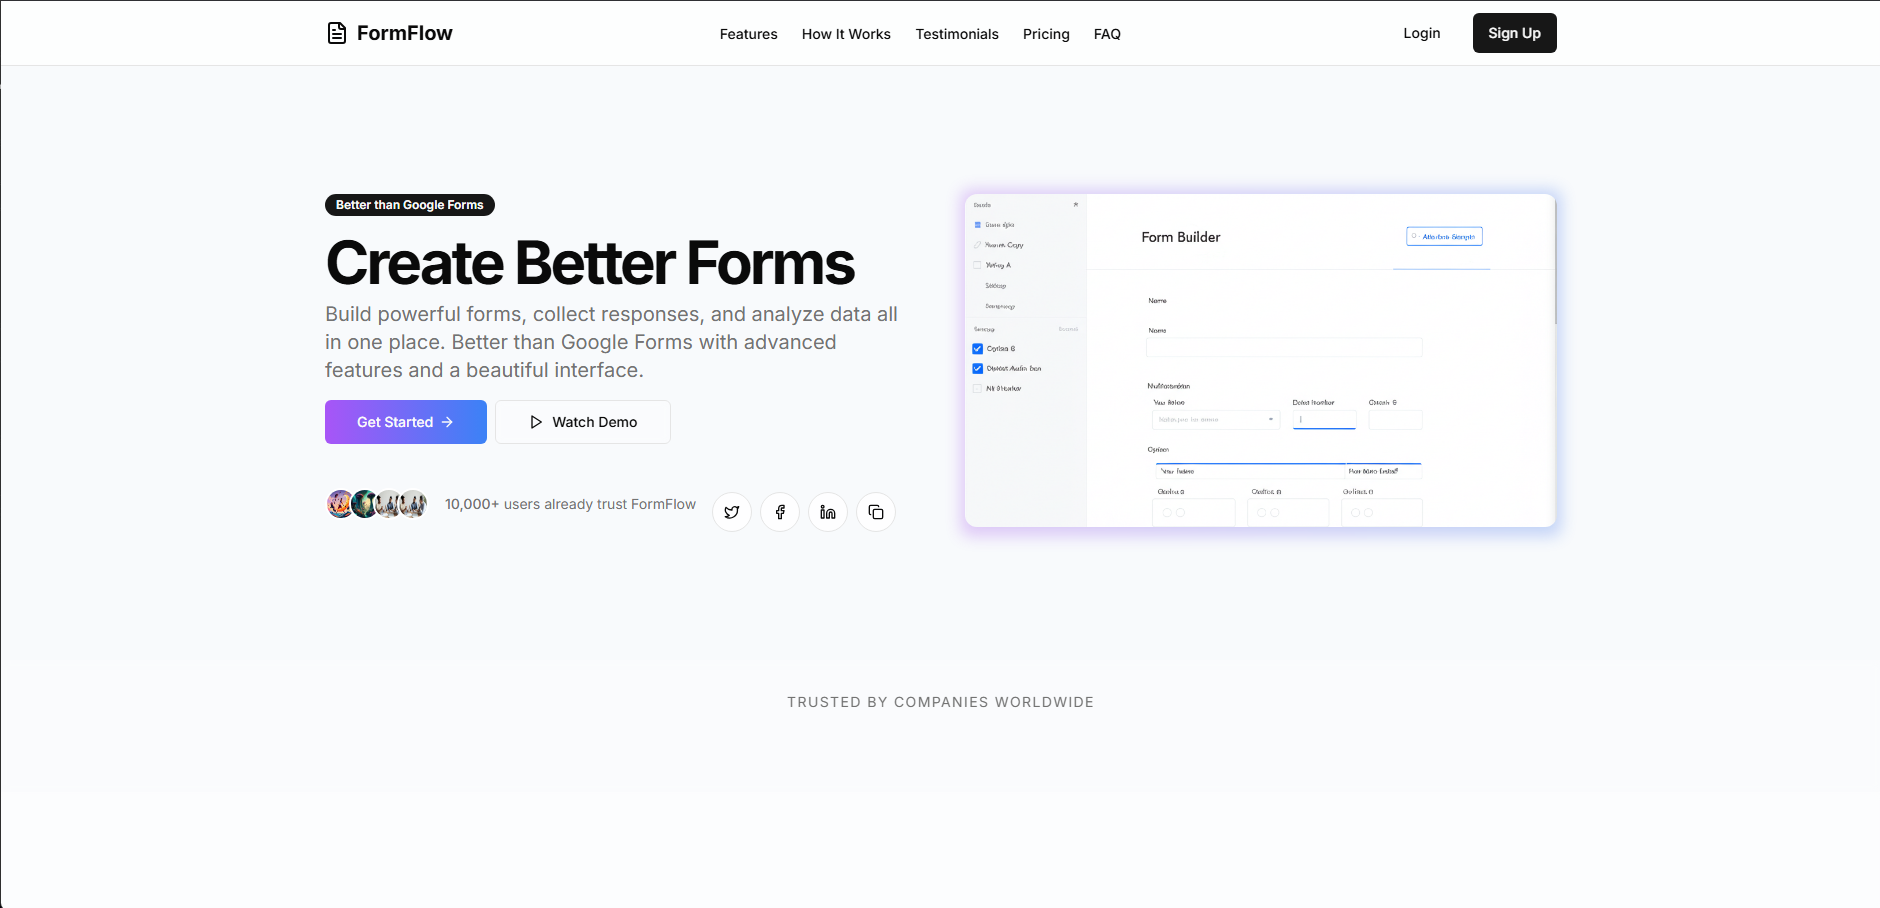The width and height of the screenshot is (1880, 908).
Task: Open the FAQ nav link
Action: (1107, 34)
